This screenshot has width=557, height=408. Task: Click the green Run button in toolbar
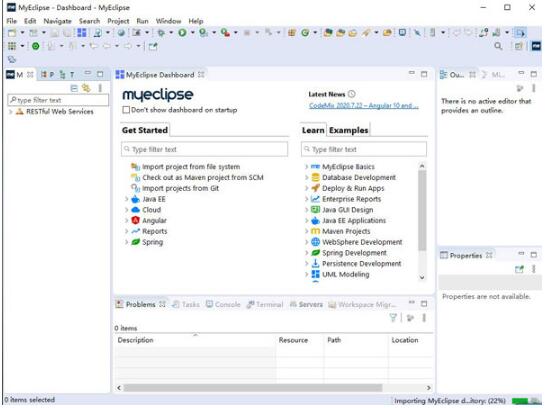pos(182,33)
